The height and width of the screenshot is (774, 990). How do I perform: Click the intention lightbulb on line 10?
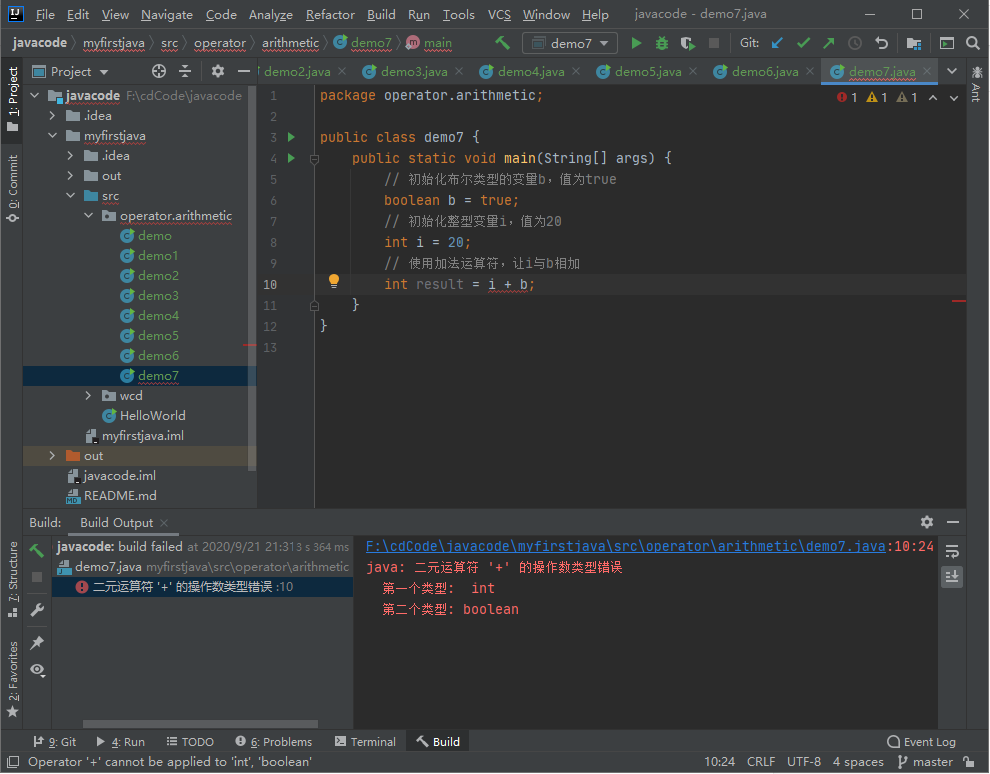click(334, 283)
